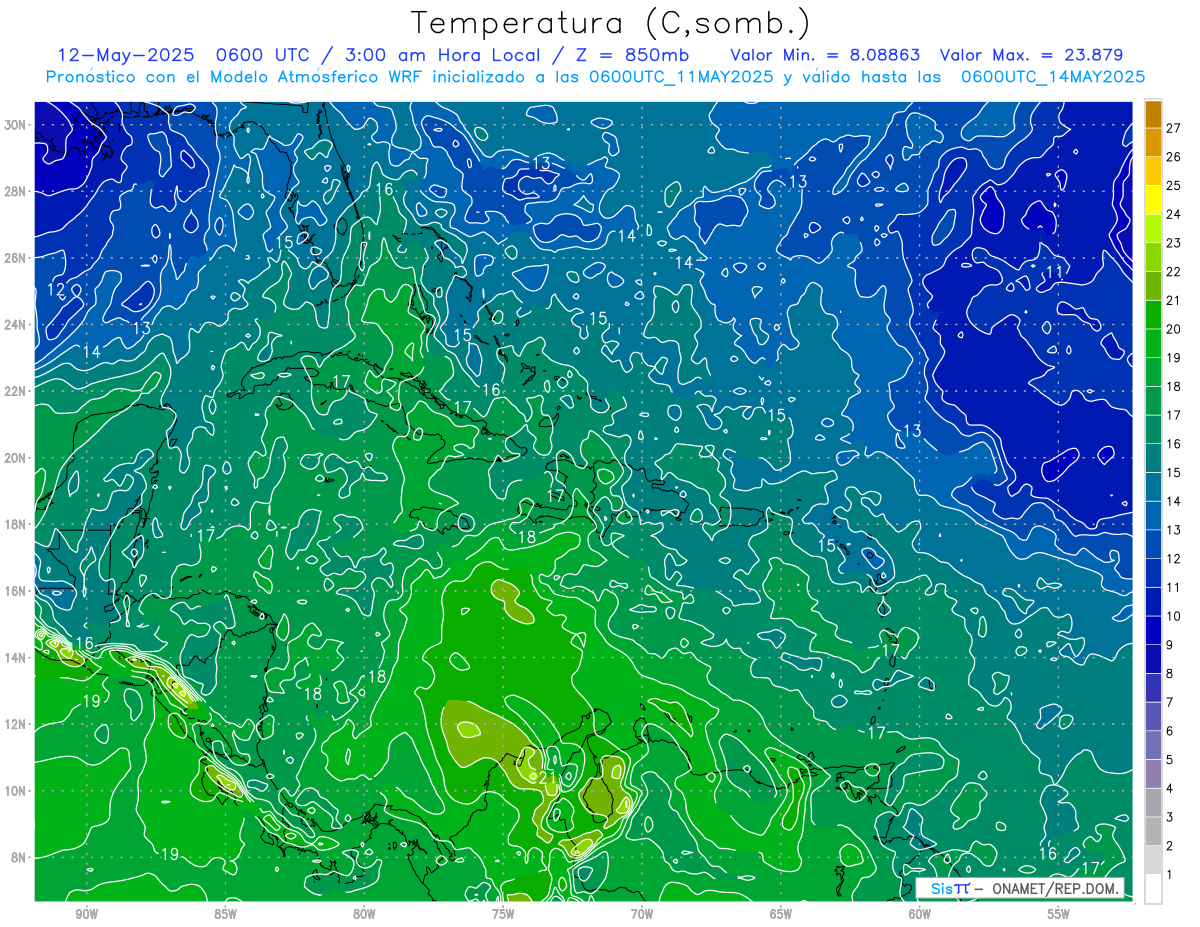Click the "18N" latitude axis label

[x=16, y=524]
